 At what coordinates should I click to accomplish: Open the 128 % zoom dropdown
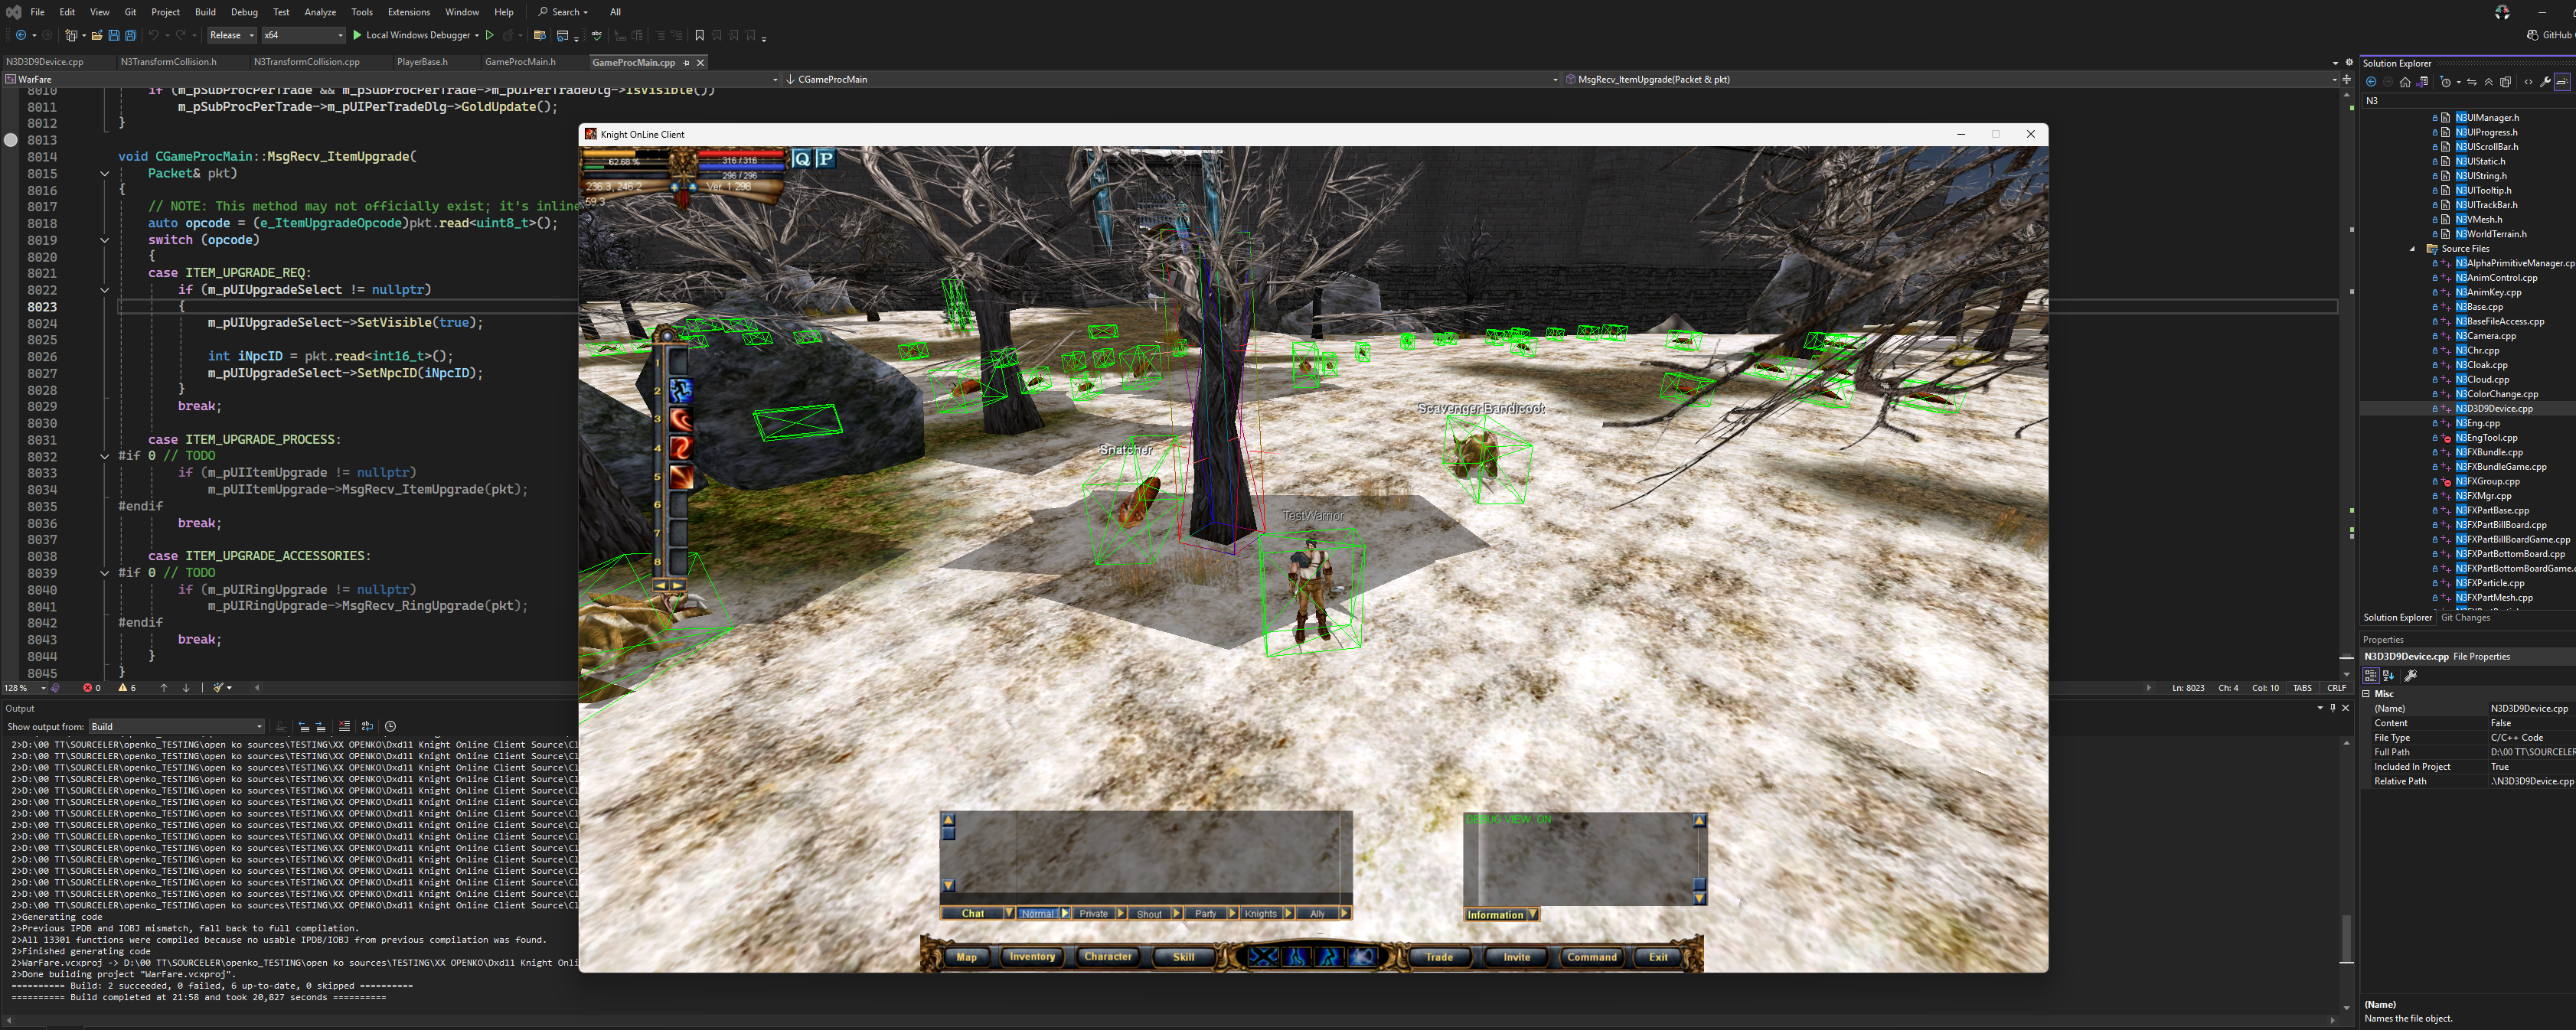pos(25,688)
